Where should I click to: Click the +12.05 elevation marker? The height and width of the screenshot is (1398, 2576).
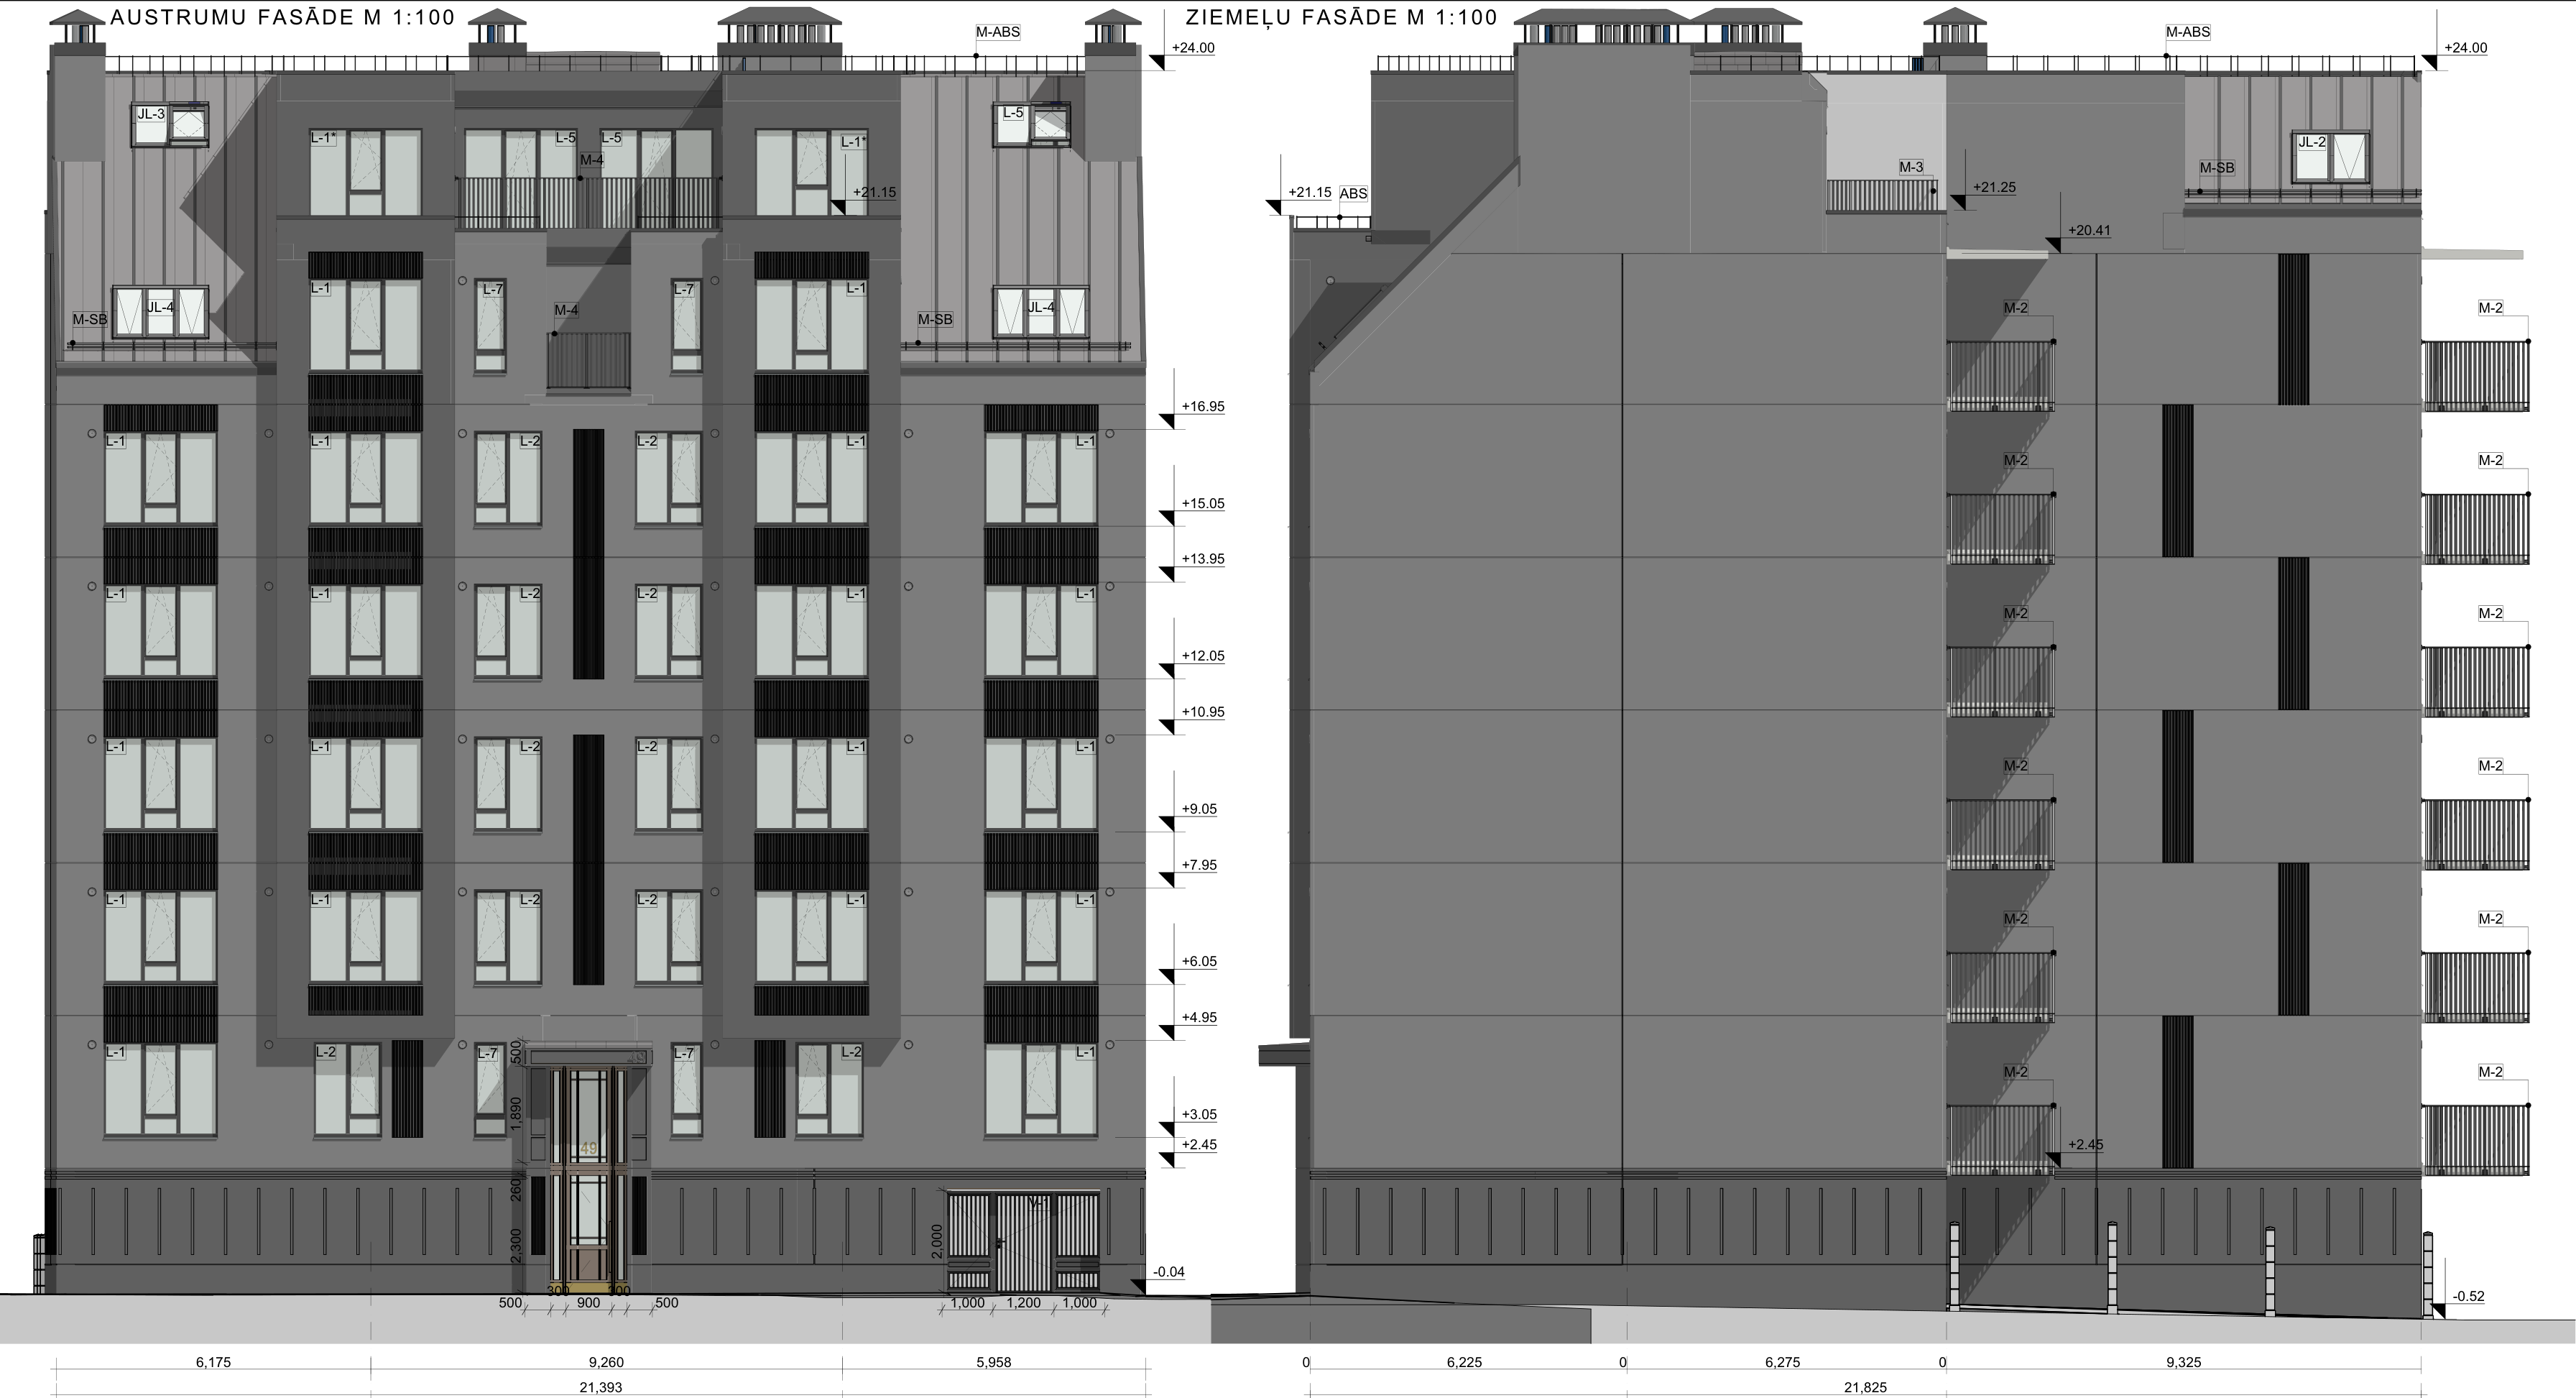click(1202, 656)
